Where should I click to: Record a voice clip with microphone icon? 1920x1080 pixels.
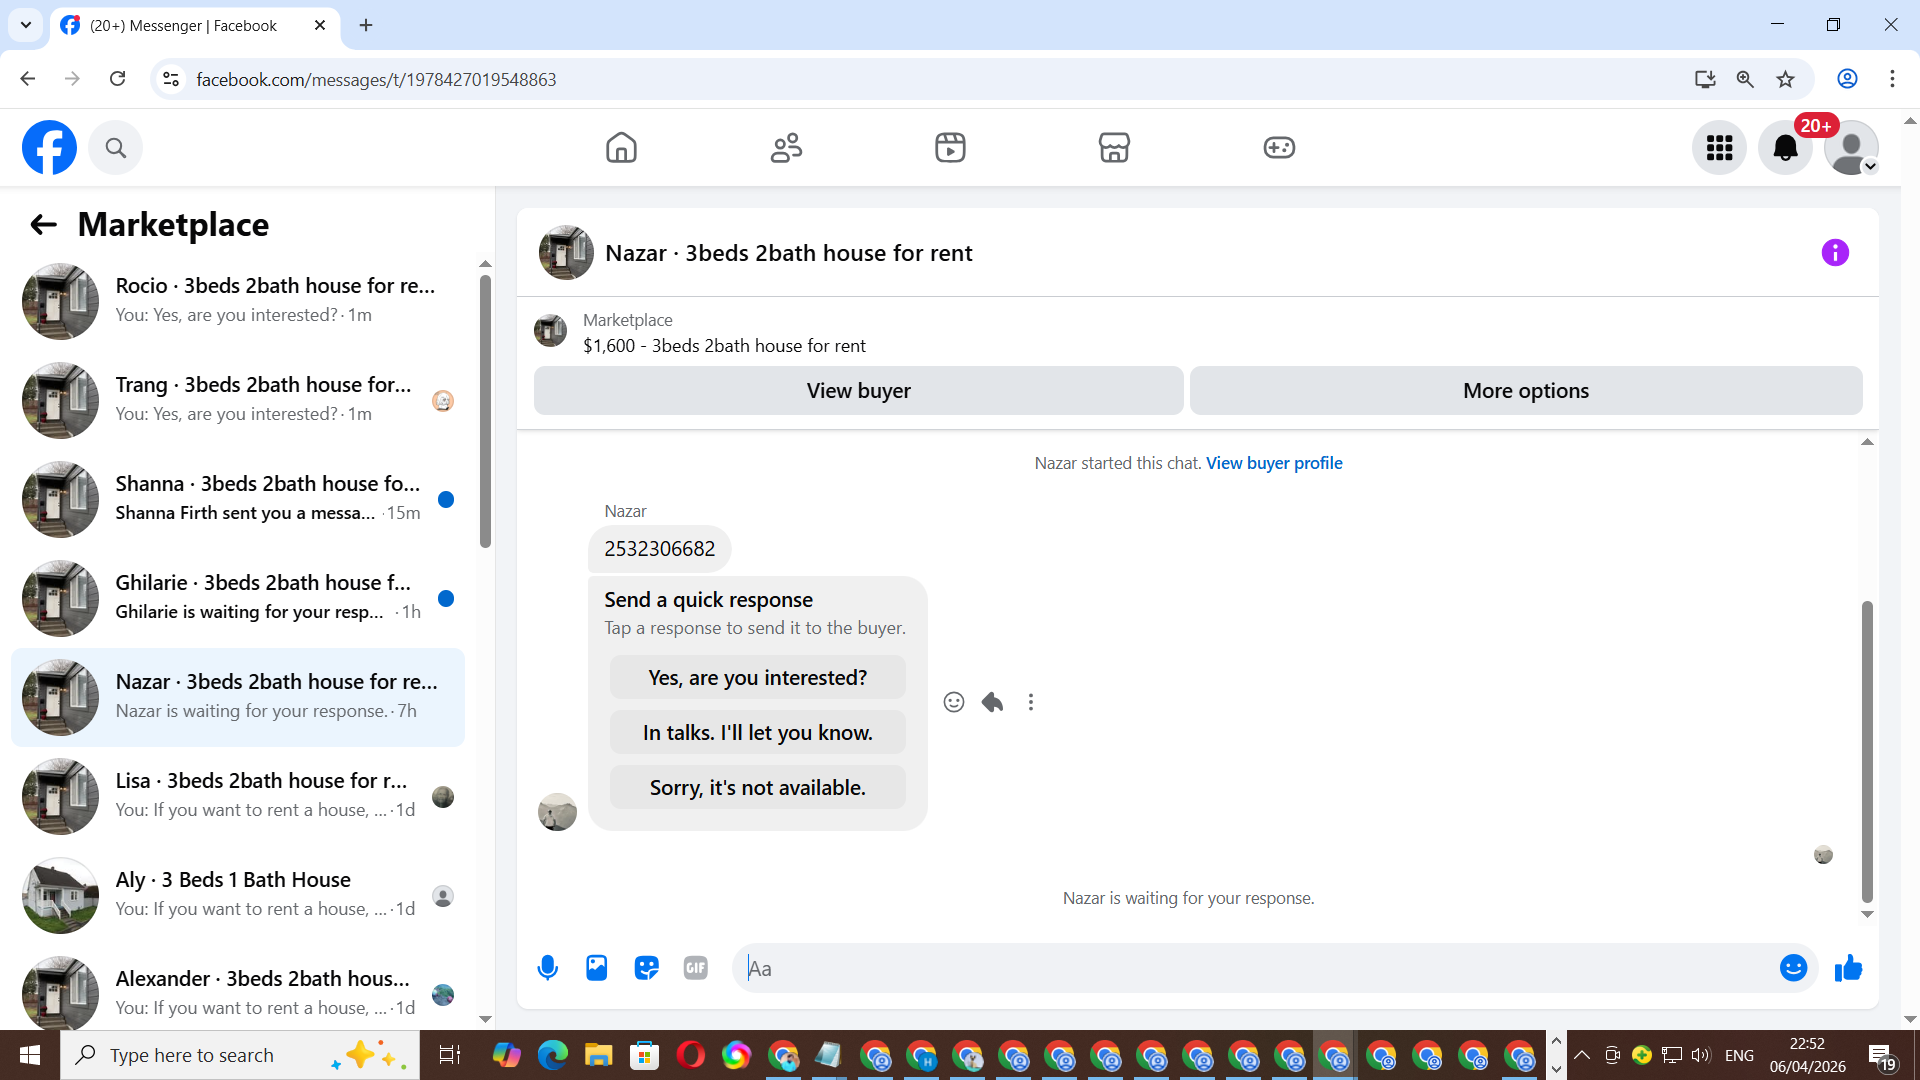pos(547,968)
